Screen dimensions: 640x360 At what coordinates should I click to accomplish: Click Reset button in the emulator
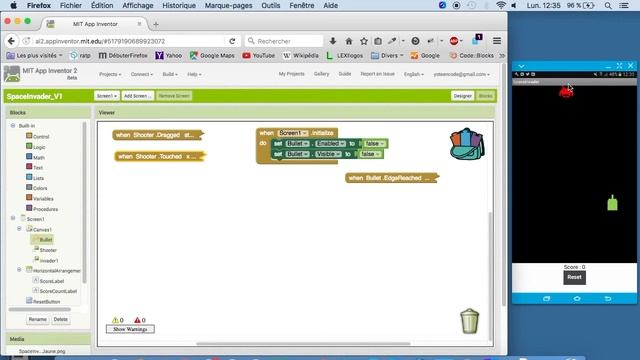(x=574, y=277)
